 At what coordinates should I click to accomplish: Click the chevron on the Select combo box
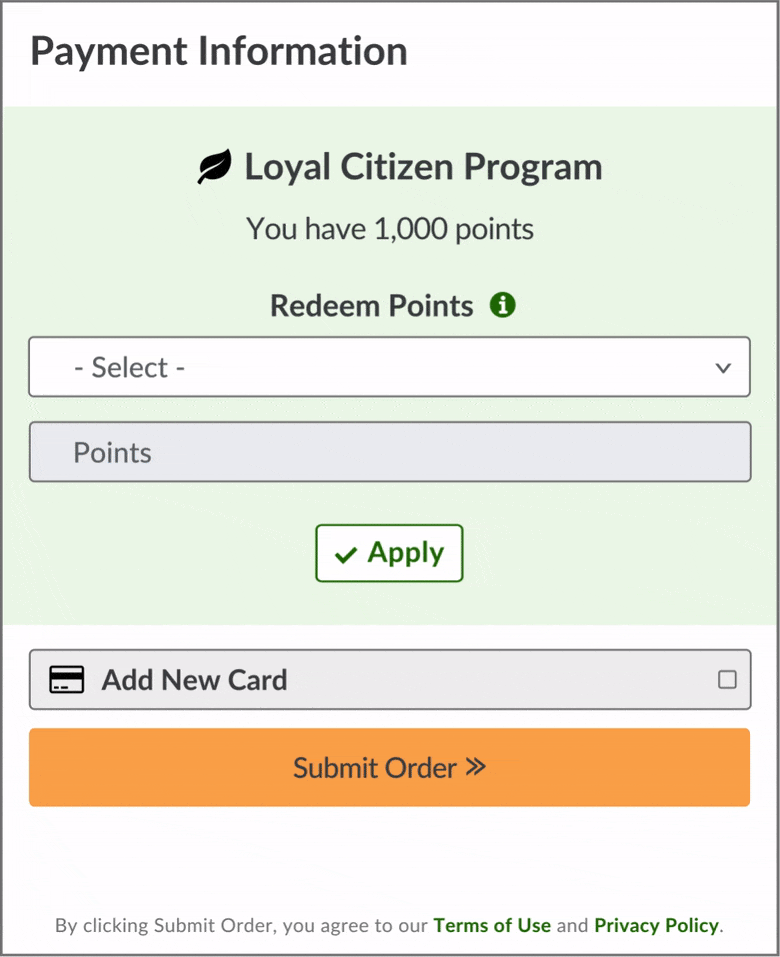coord(722,367)
